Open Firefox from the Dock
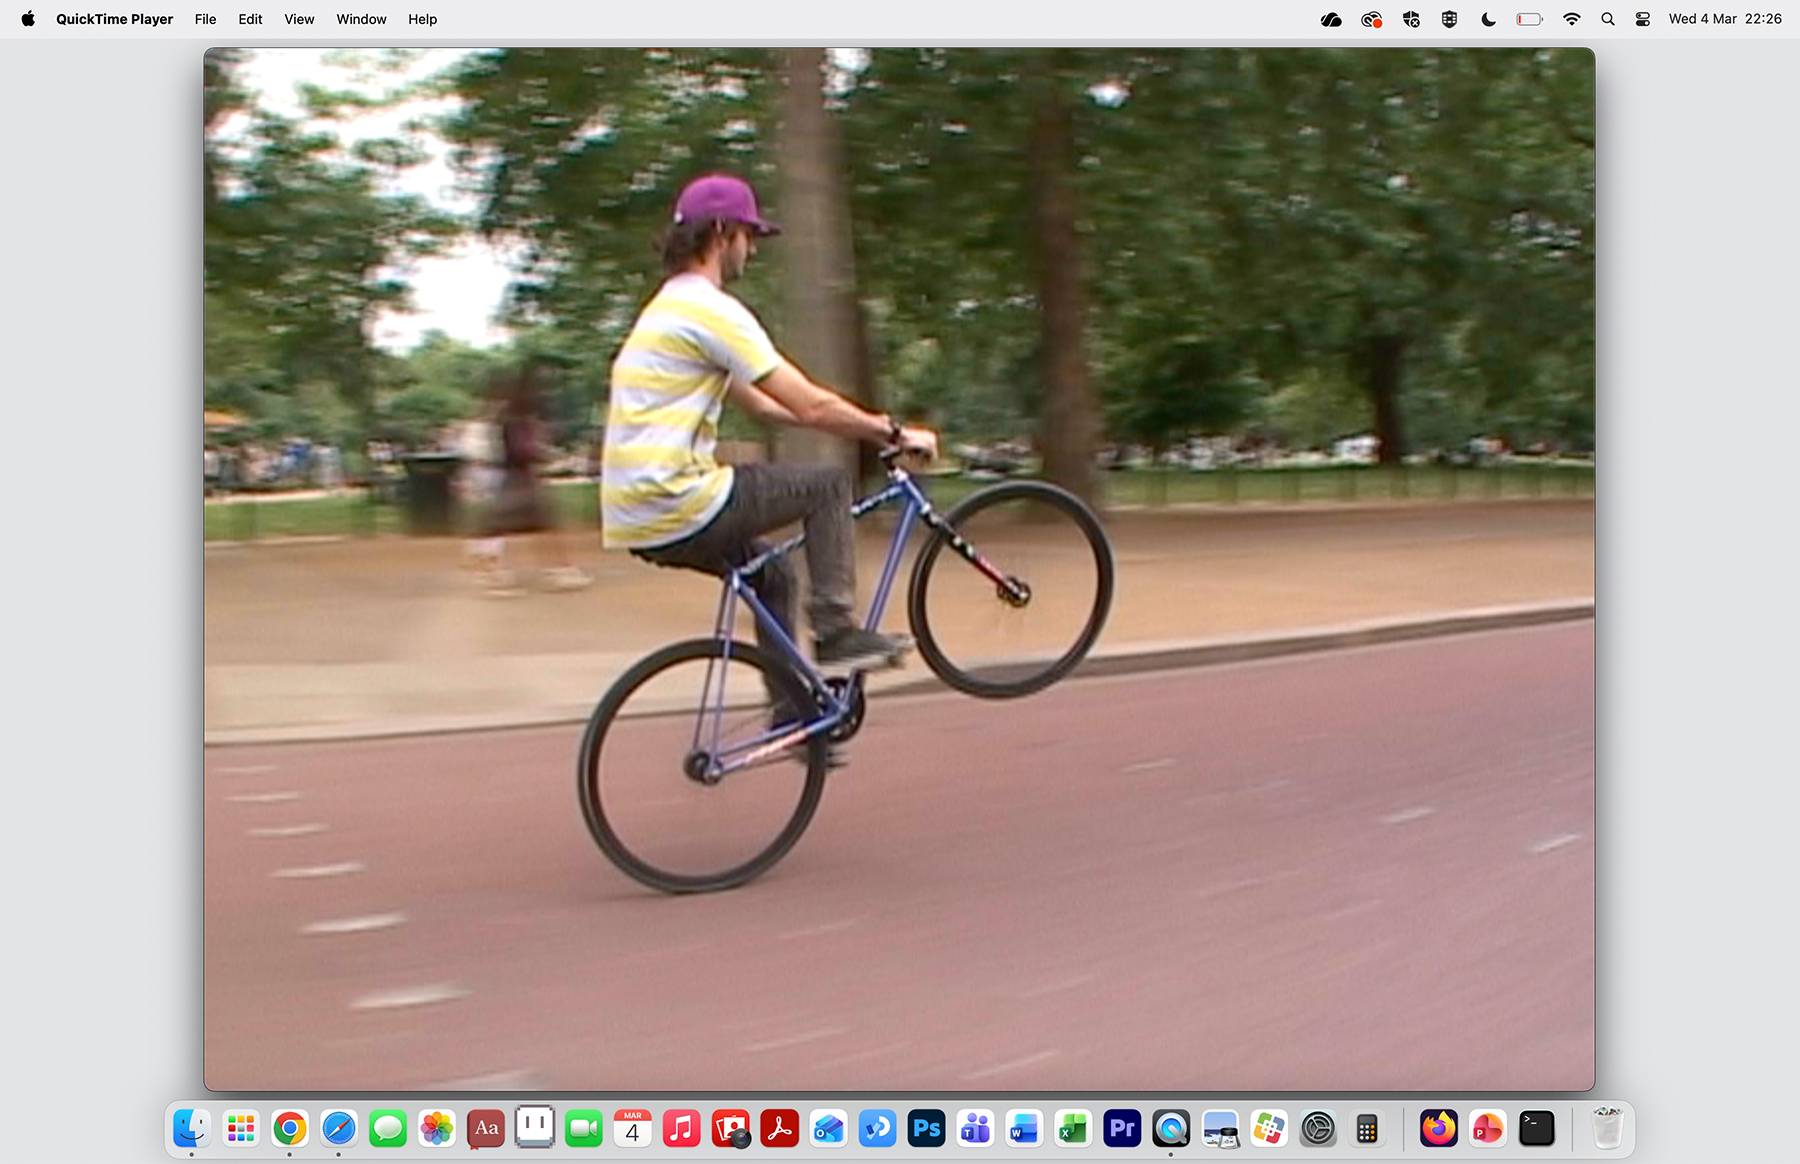This screenshot has width=1800, height=1164. click(x=1438, y=1129)
